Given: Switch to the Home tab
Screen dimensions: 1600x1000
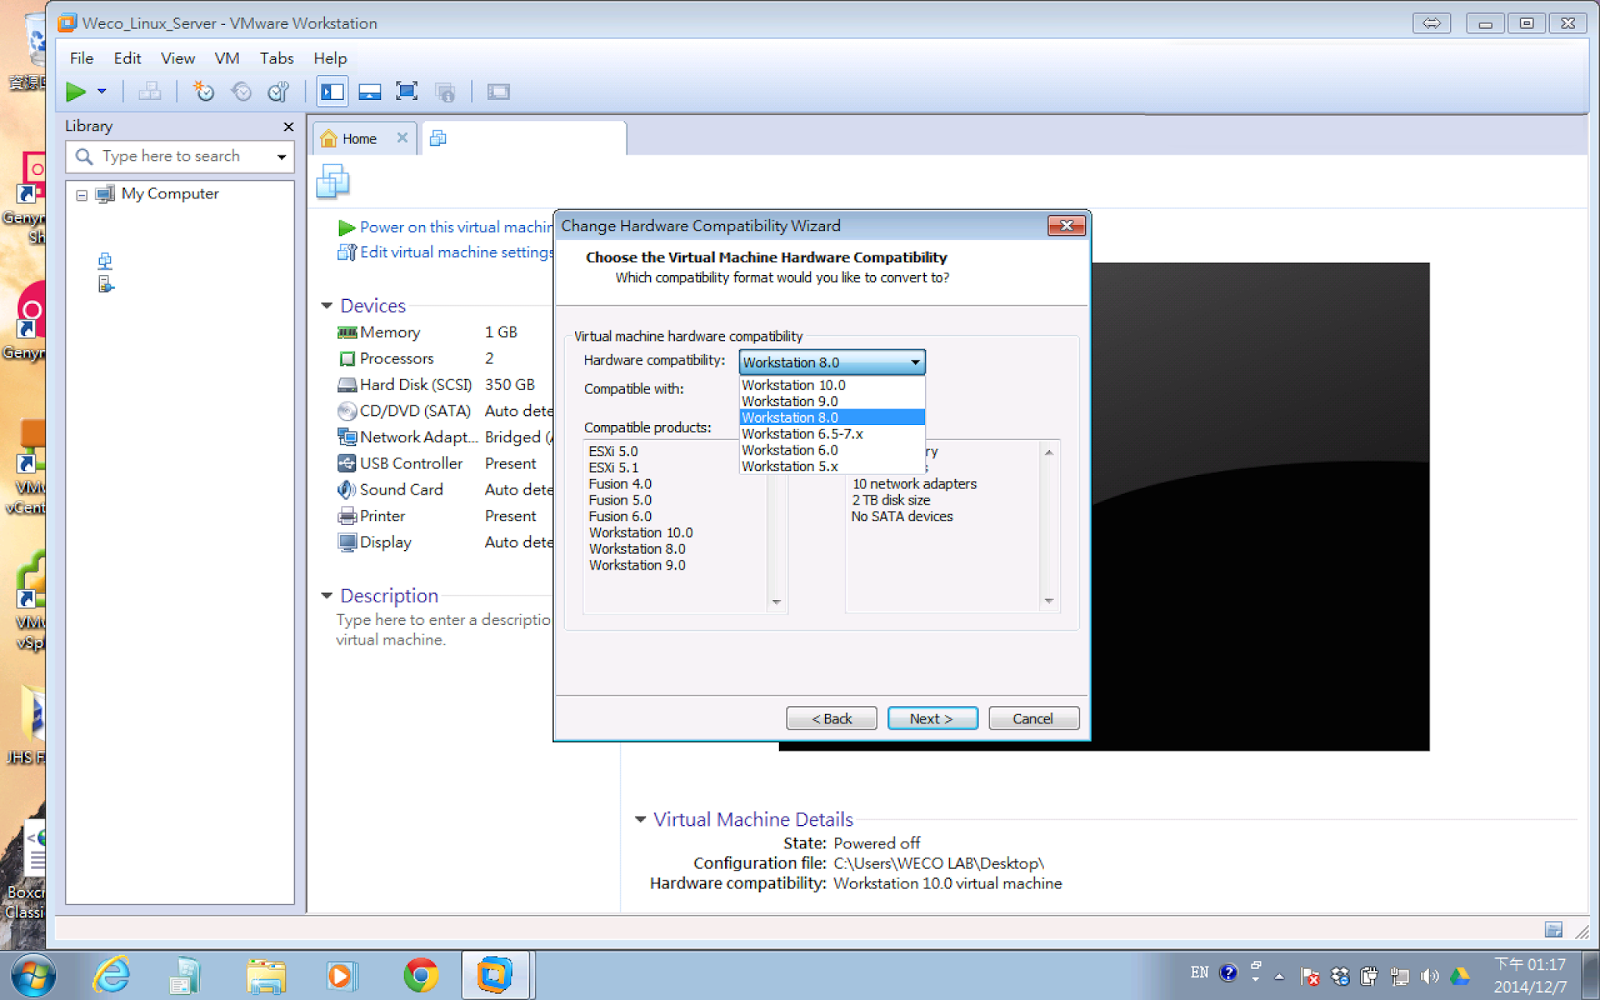Looking at the screenshot, I should click(x=359, y=139).
